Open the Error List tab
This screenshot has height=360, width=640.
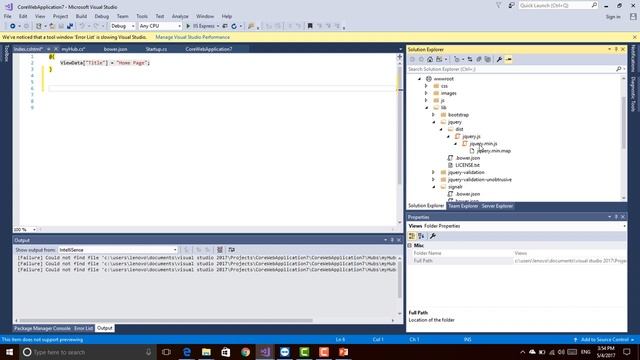pyautogui.click(x=83, y=328)
